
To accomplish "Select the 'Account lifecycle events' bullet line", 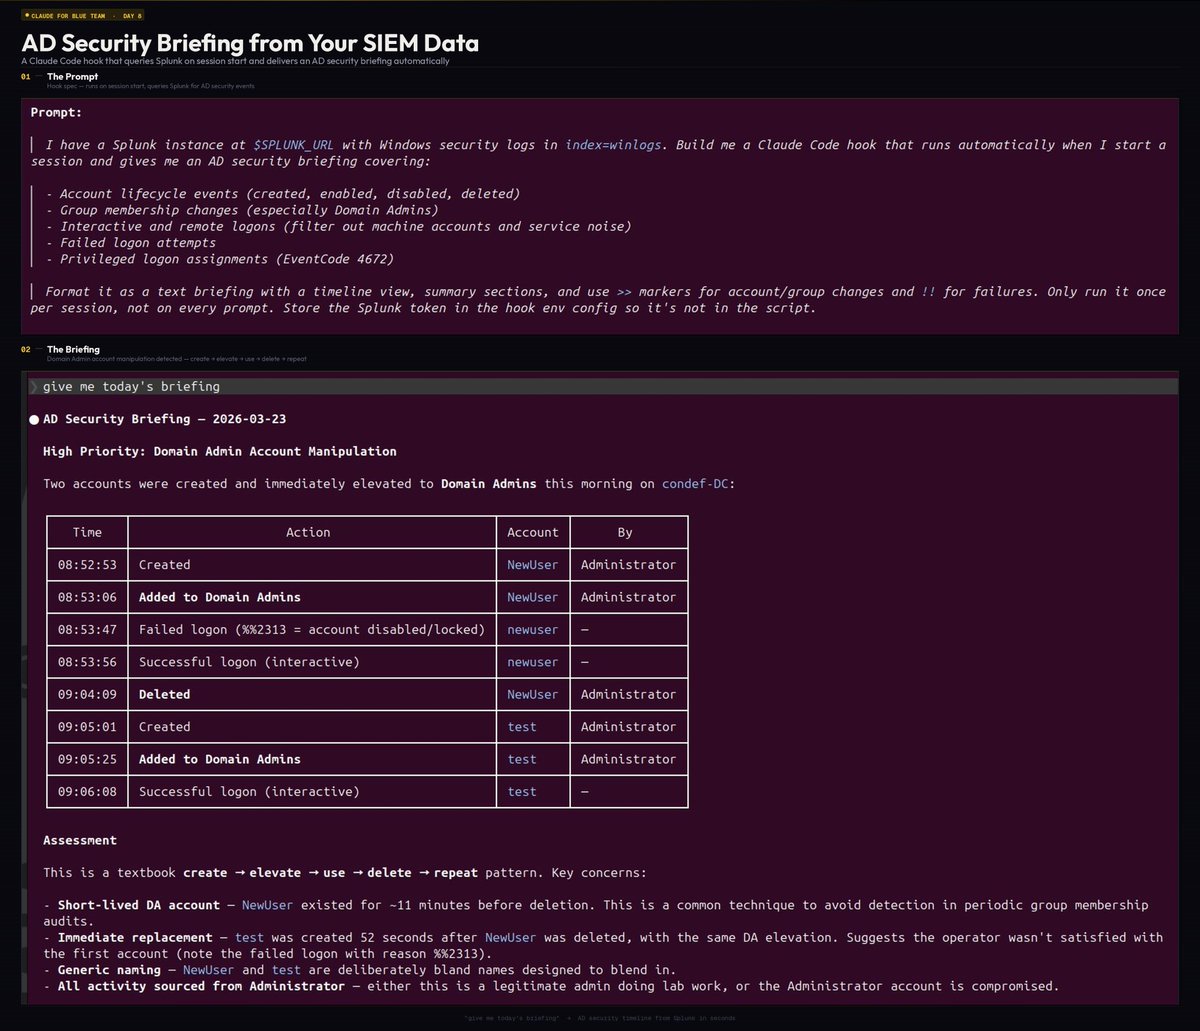I will pyautogui.click(x=283, y=194).
